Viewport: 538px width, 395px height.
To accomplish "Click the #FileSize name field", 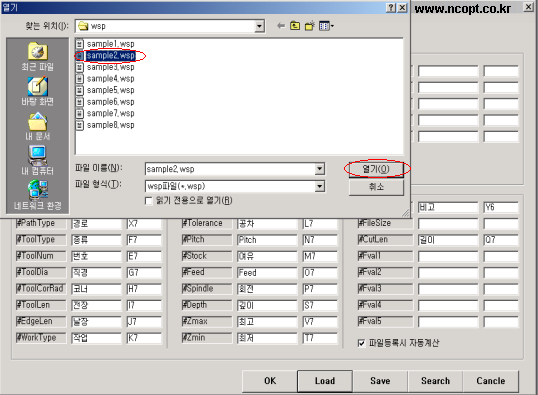I will point(448,224).
